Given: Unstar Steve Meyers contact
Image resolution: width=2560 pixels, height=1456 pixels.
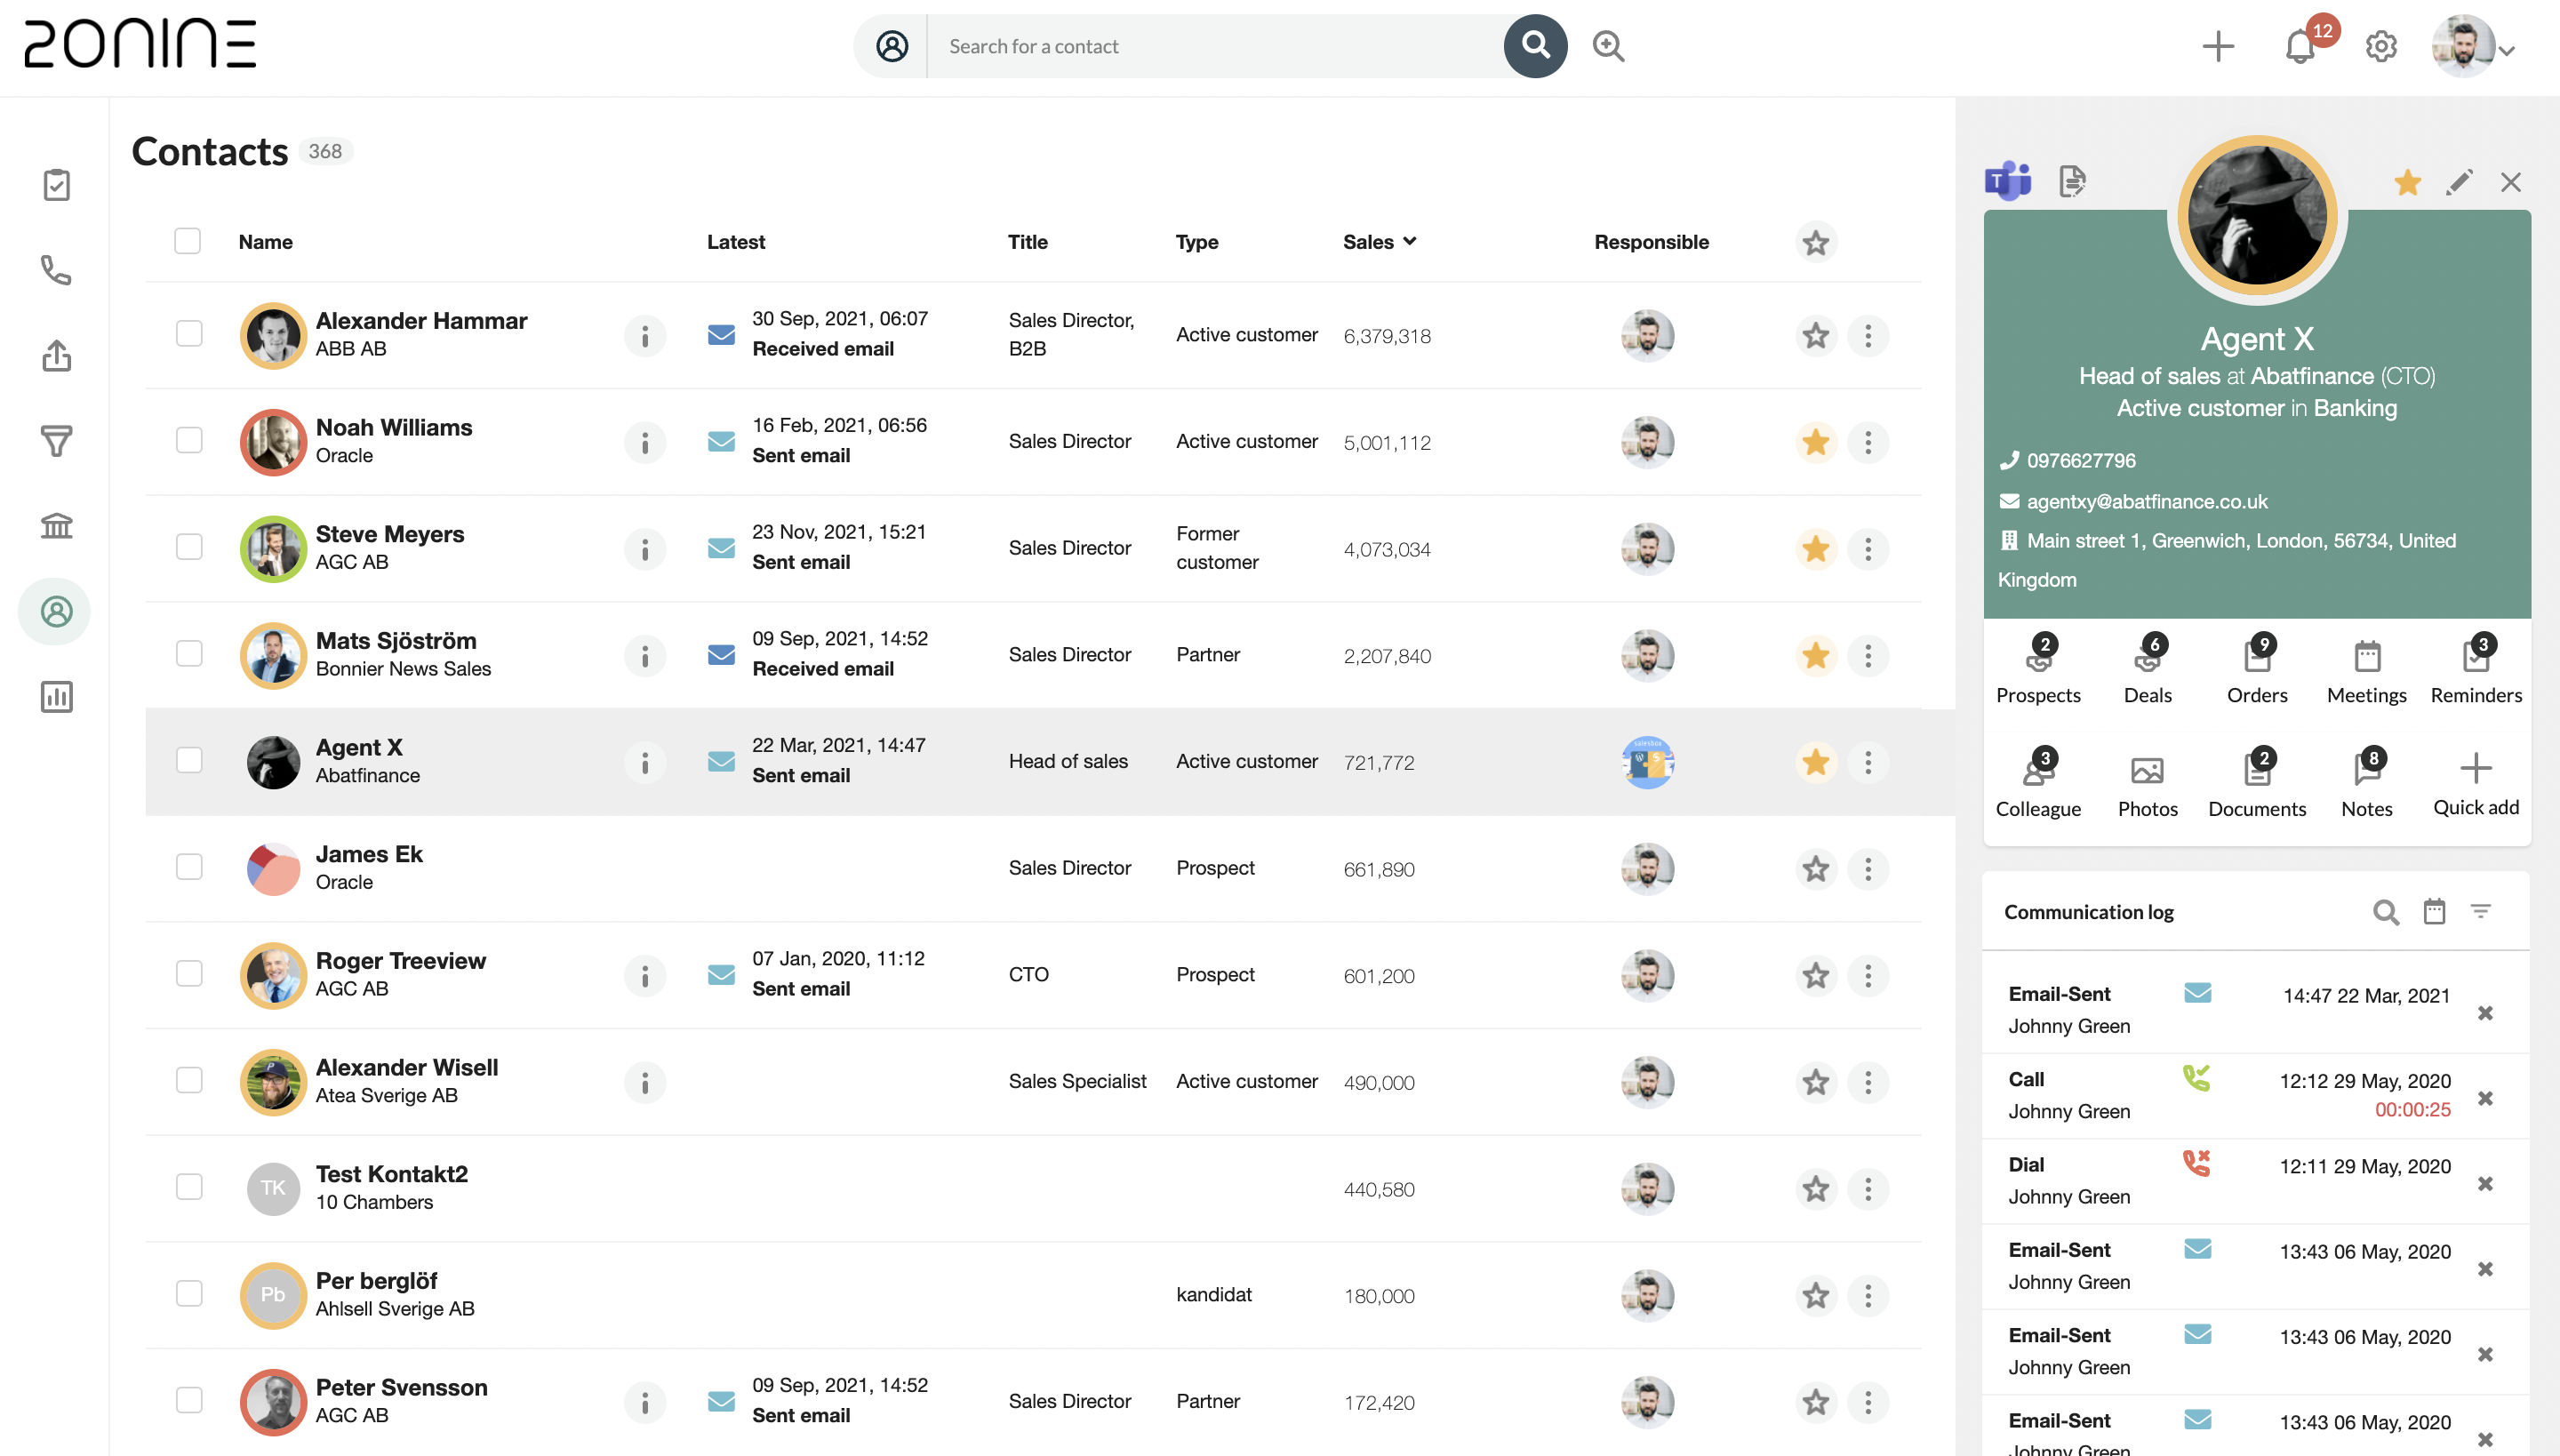Looking at the screenshot, I should click(1816, 549).
